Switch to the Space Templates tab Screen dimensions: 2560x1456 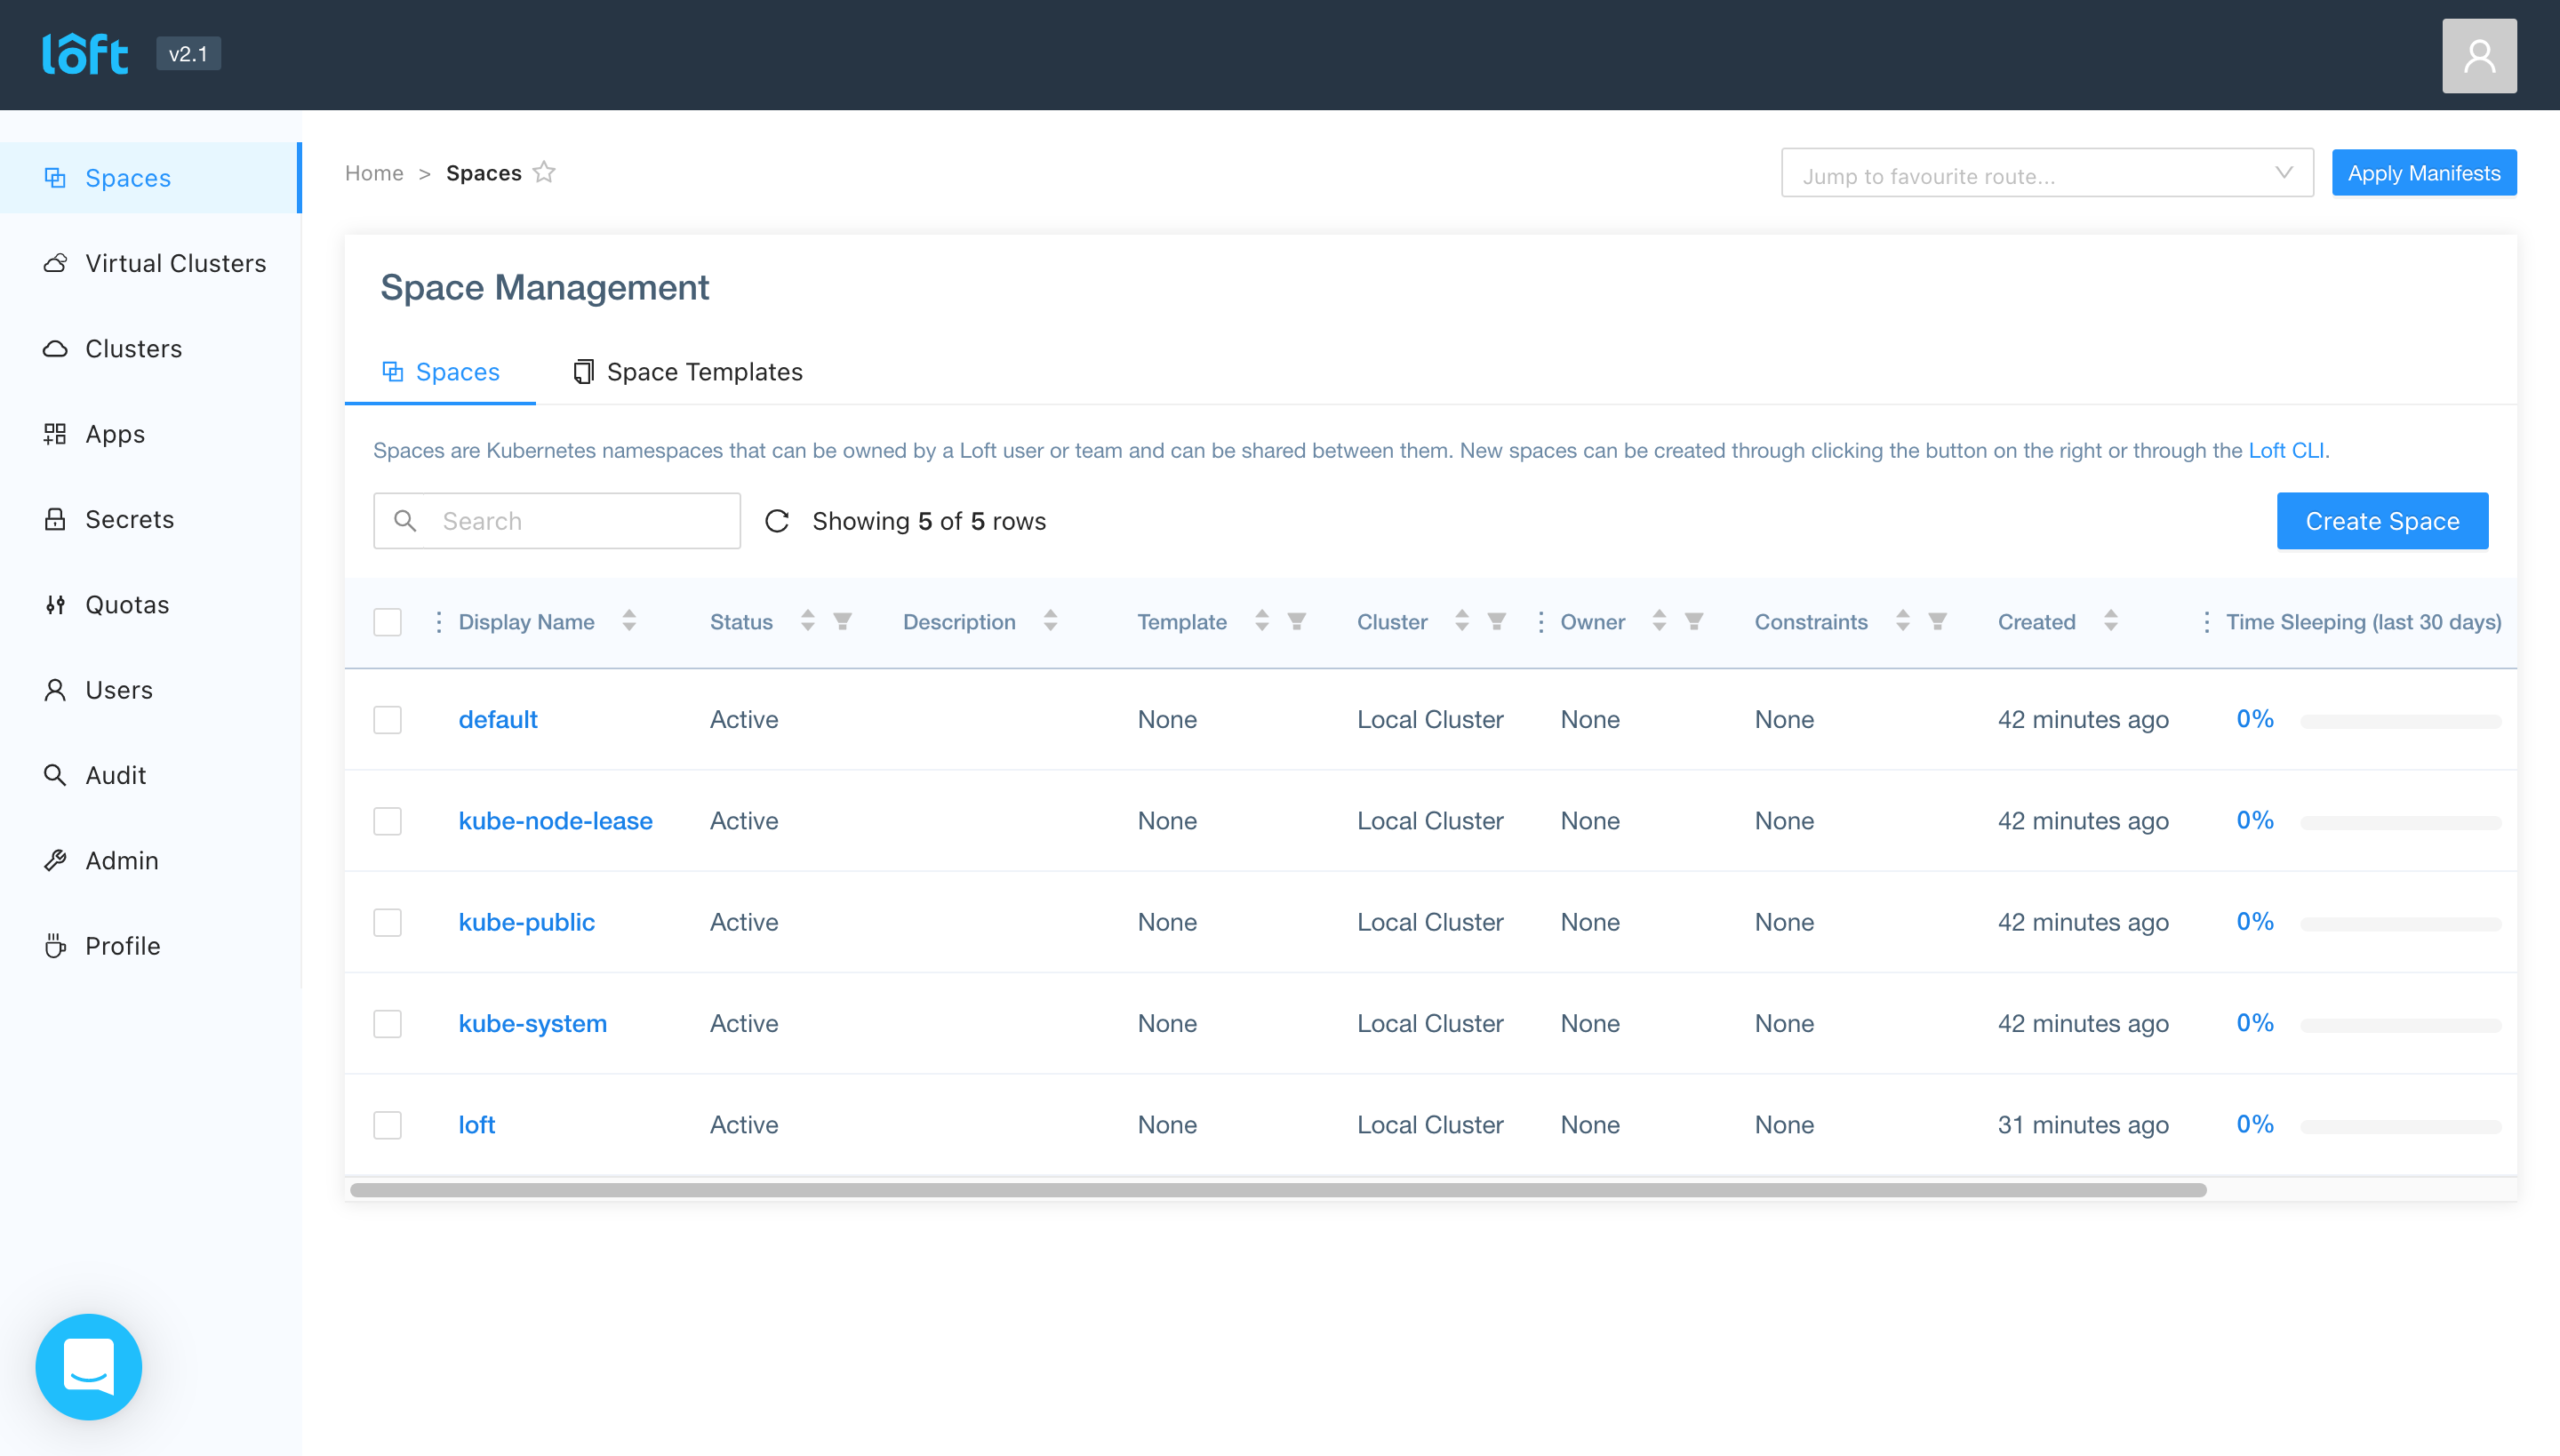[x=688, y=372]
